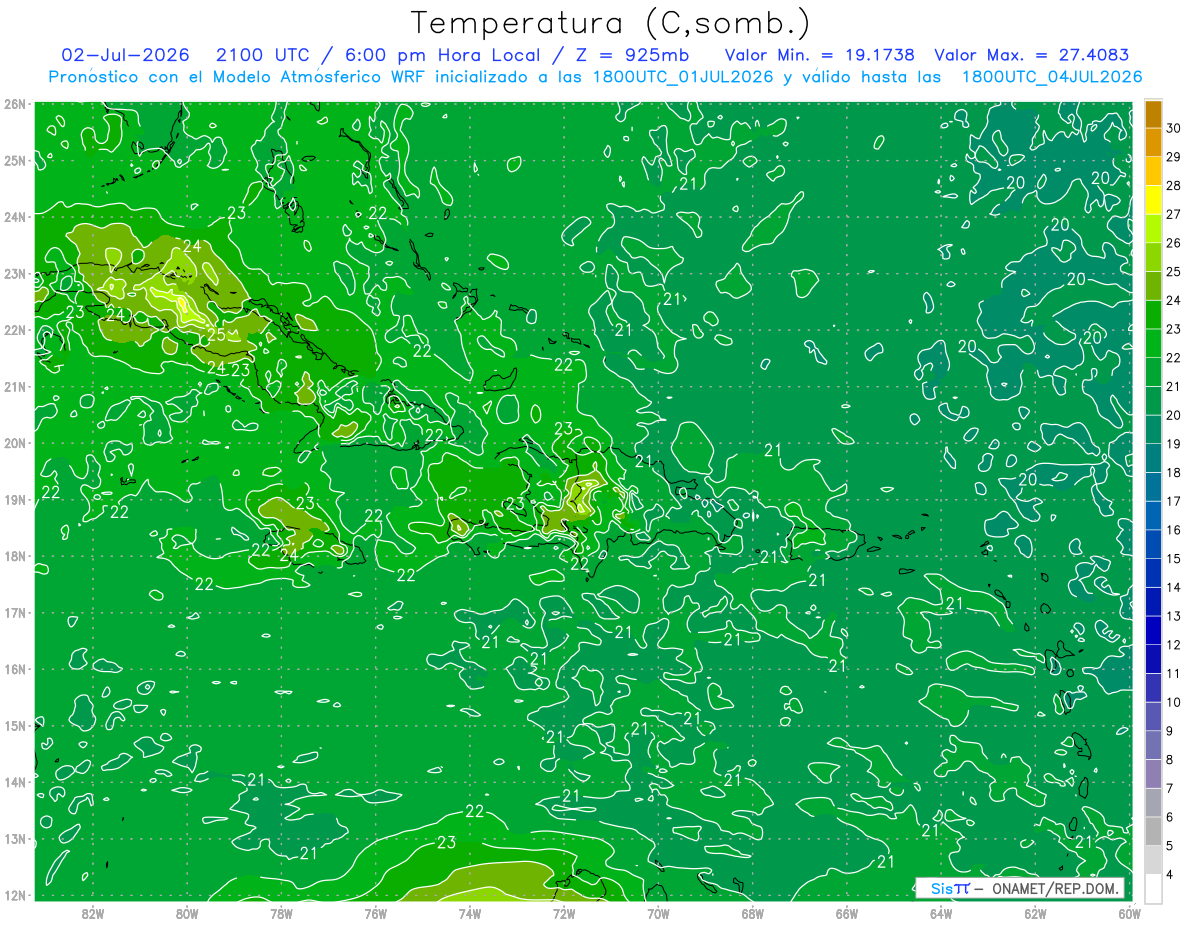The image size is (1200, 927).
Task: Click the yellow legend swatch between 27 and 28
Action: [1153, 199]
